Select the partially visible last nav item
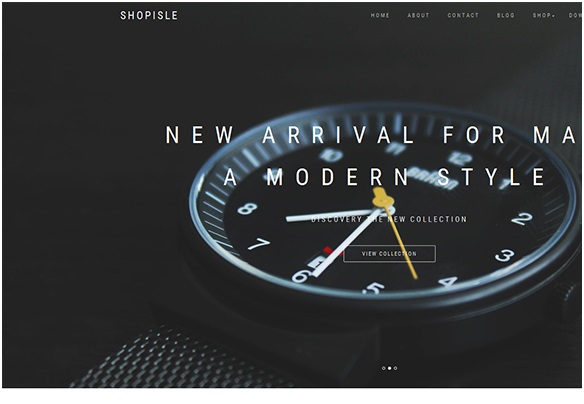The image size is (584, 404). 575,15
